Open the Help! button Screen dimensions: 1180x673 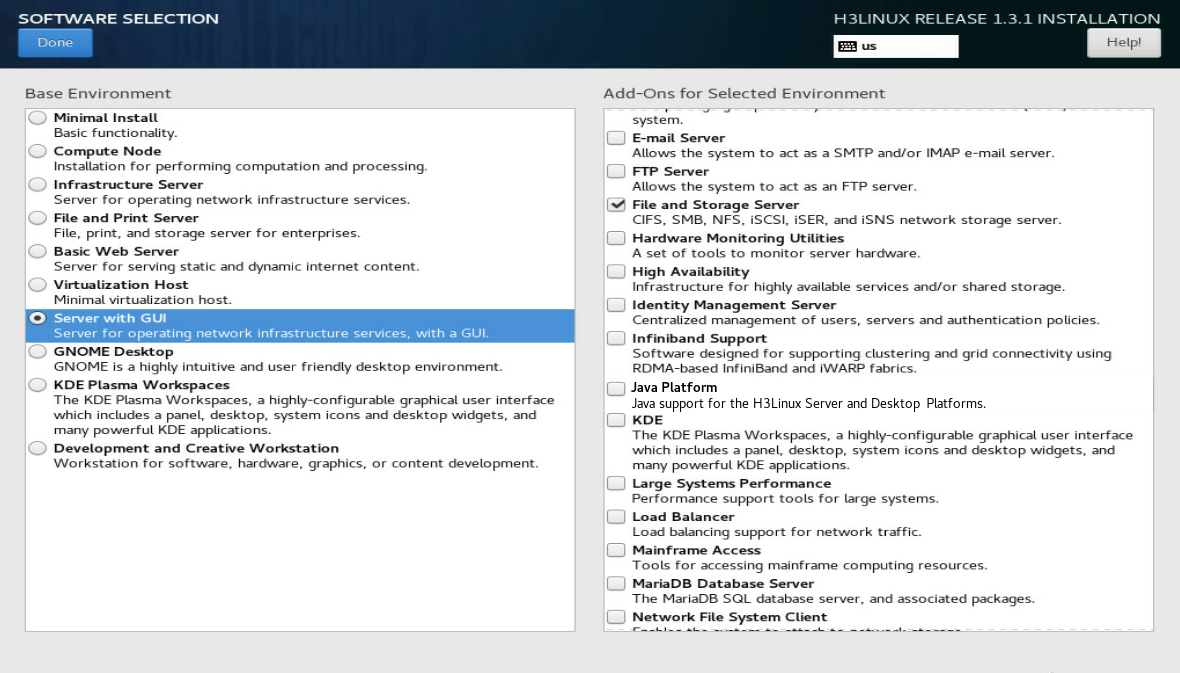tap(1124, 43)
